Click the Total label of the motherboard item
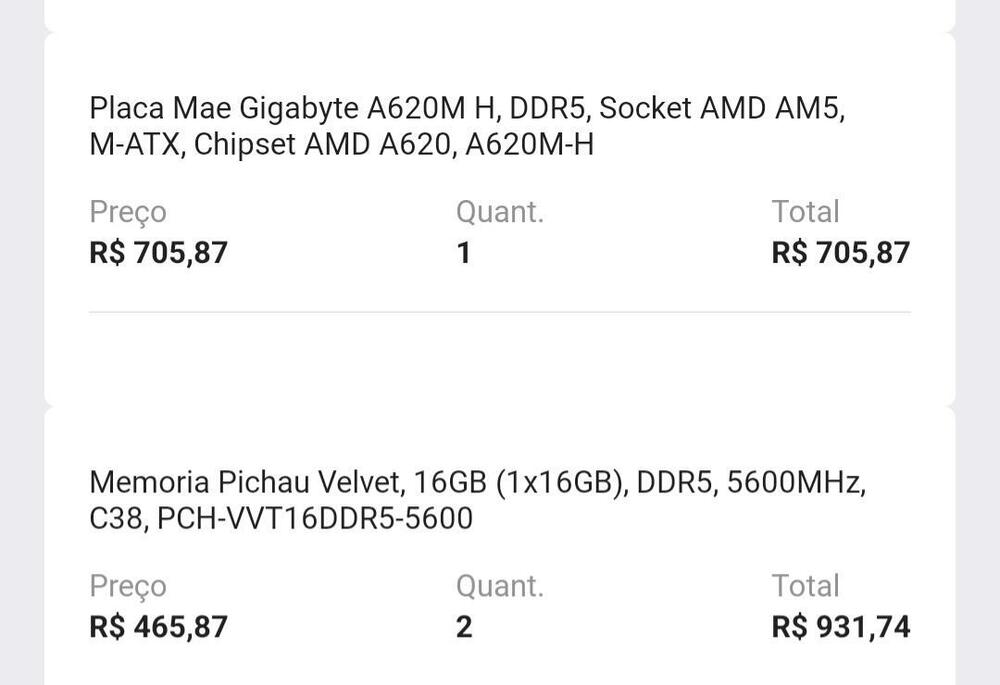 coord(805,212)
